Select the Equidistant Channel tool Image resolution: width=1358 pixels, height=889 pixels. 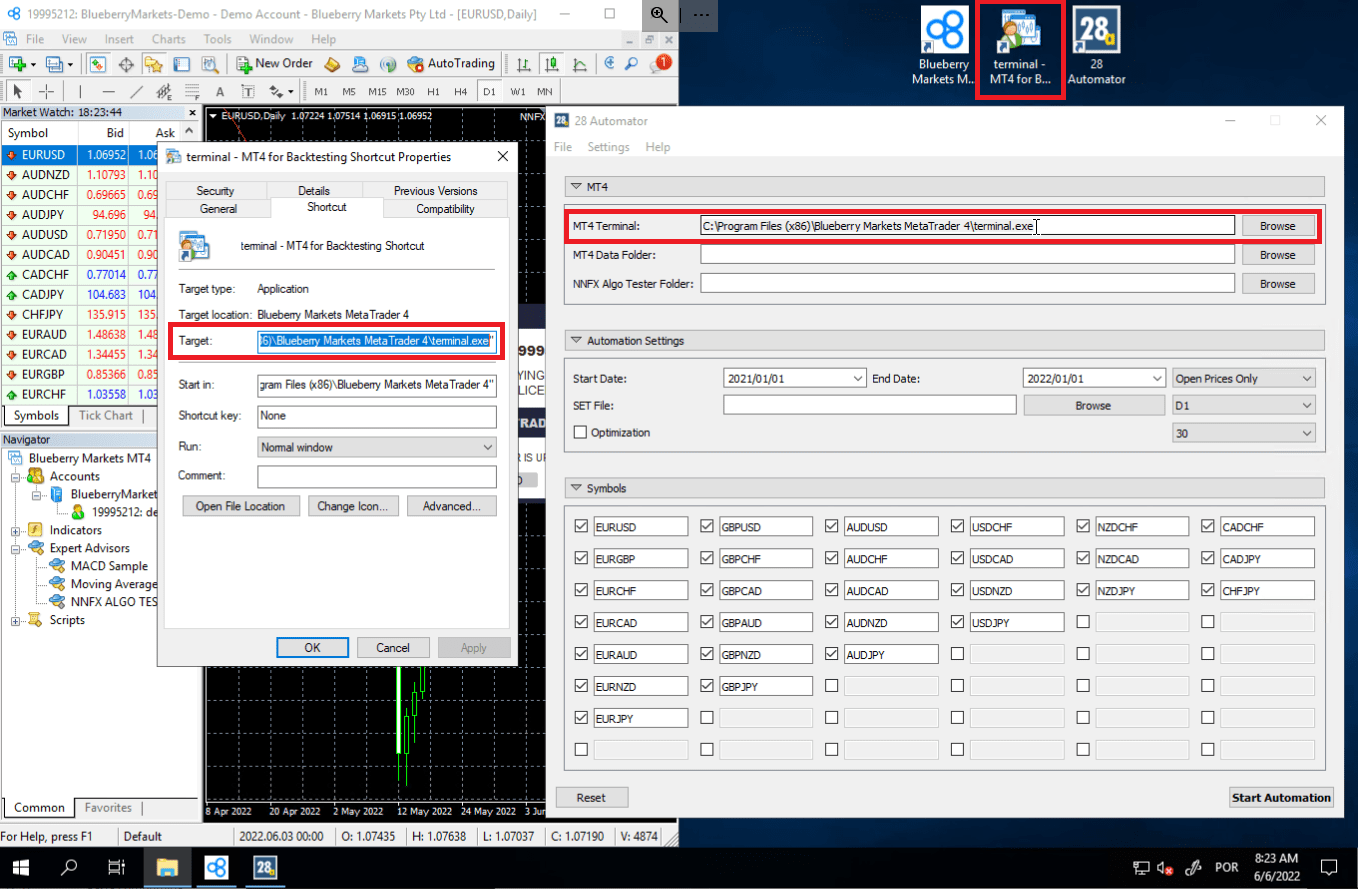click(x=164, y=91)
